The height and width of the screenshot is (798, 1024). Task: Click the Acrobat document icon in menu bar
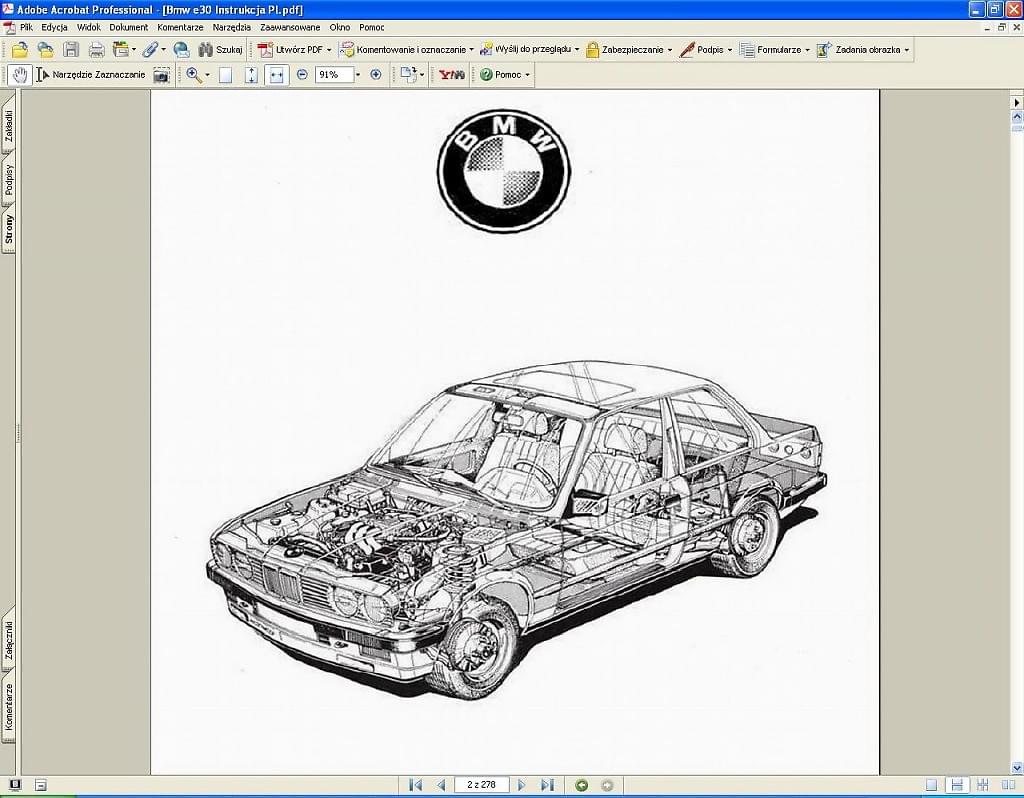coord(9,27)
